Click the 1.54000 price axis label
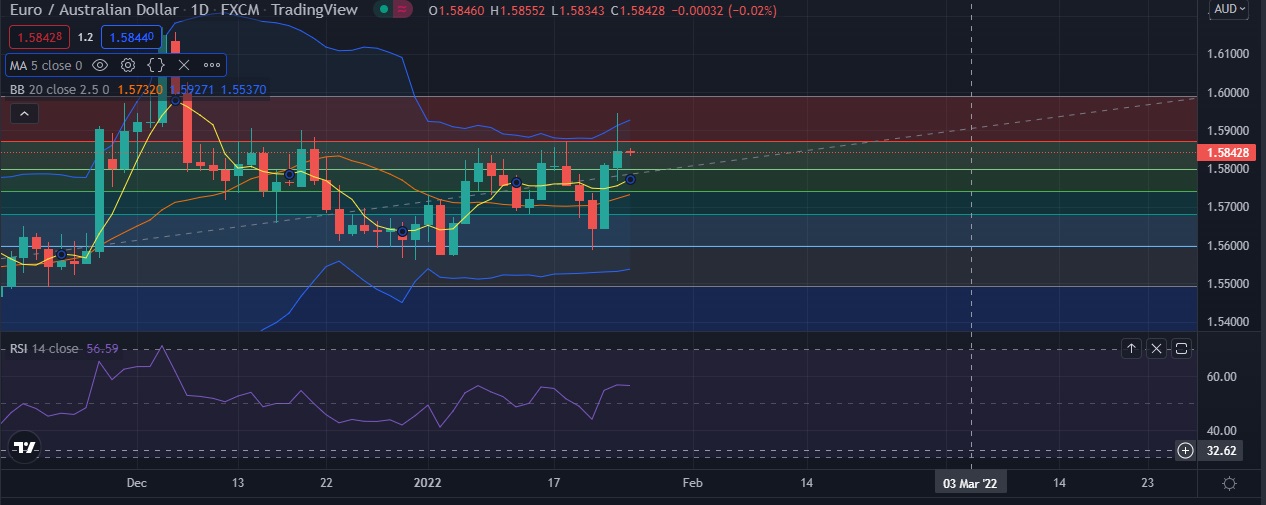The height and width of the screenshot is (505, 1266). pyautogui.click(x=1226, y=323)
